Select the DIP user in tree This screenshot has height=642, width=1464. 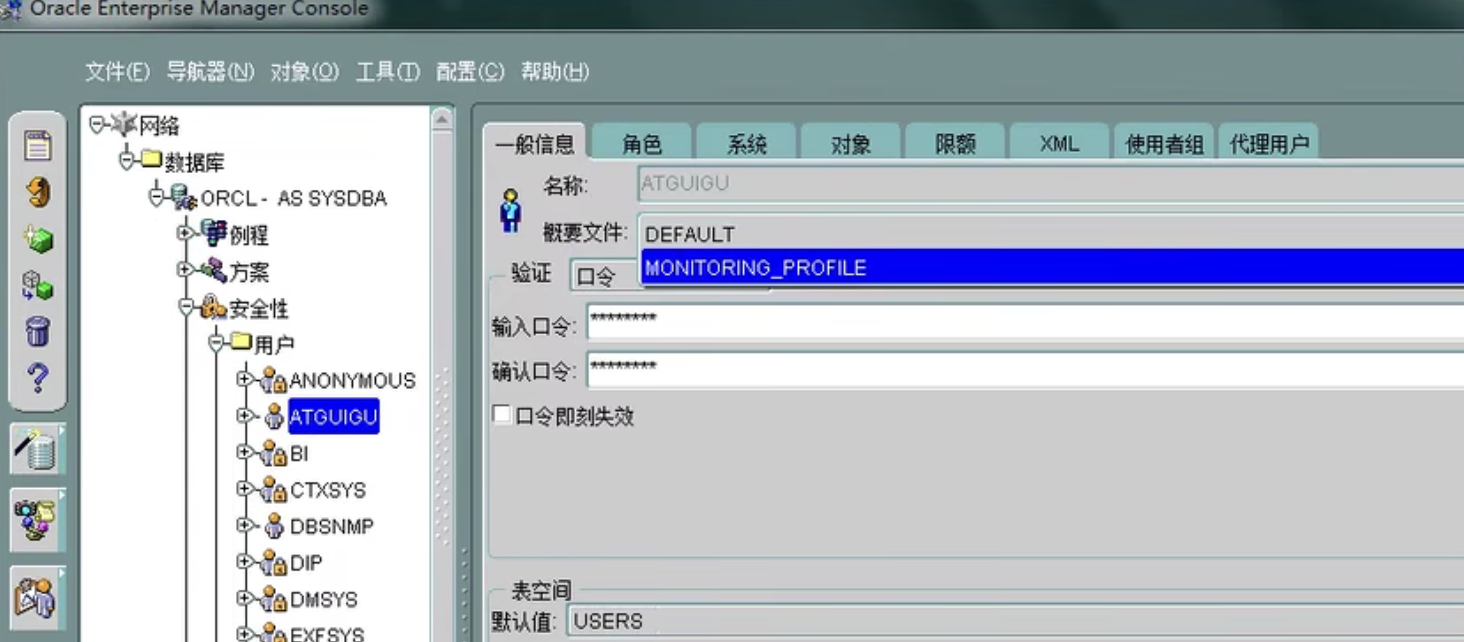[306, 563]
